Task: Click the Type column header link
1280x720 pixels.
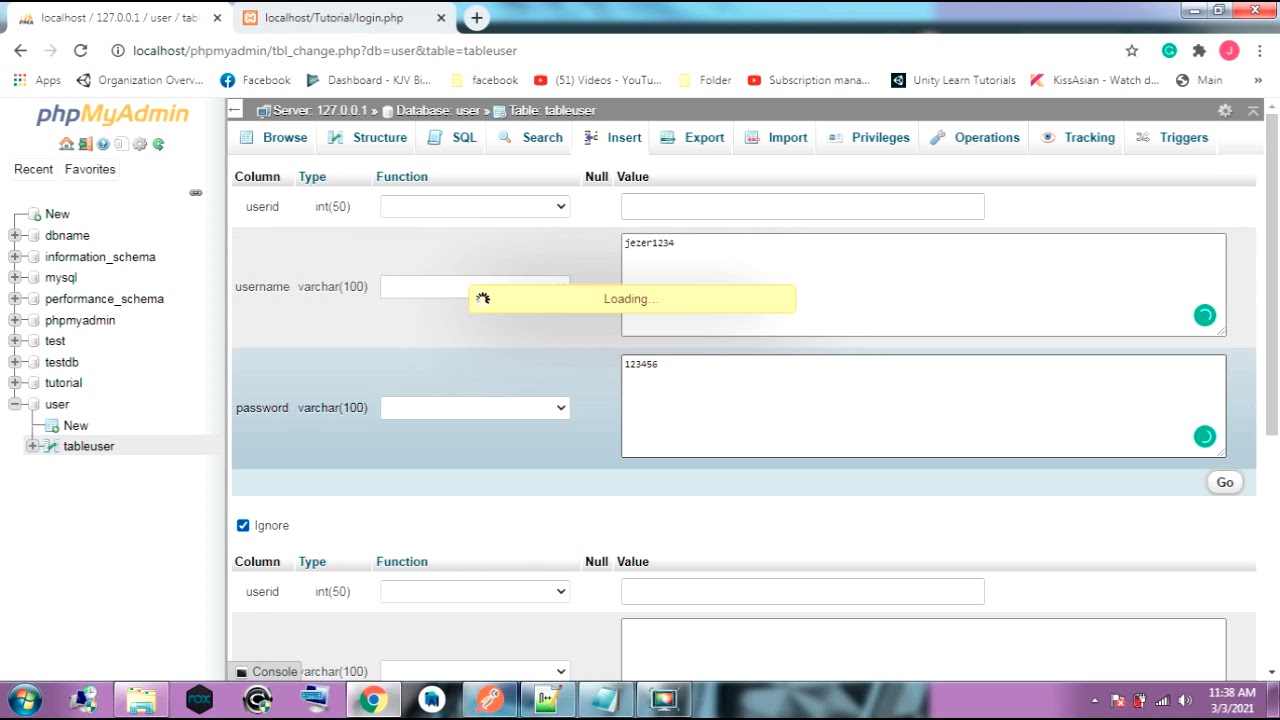Action: pyautogui.click(x=312, y=177)
